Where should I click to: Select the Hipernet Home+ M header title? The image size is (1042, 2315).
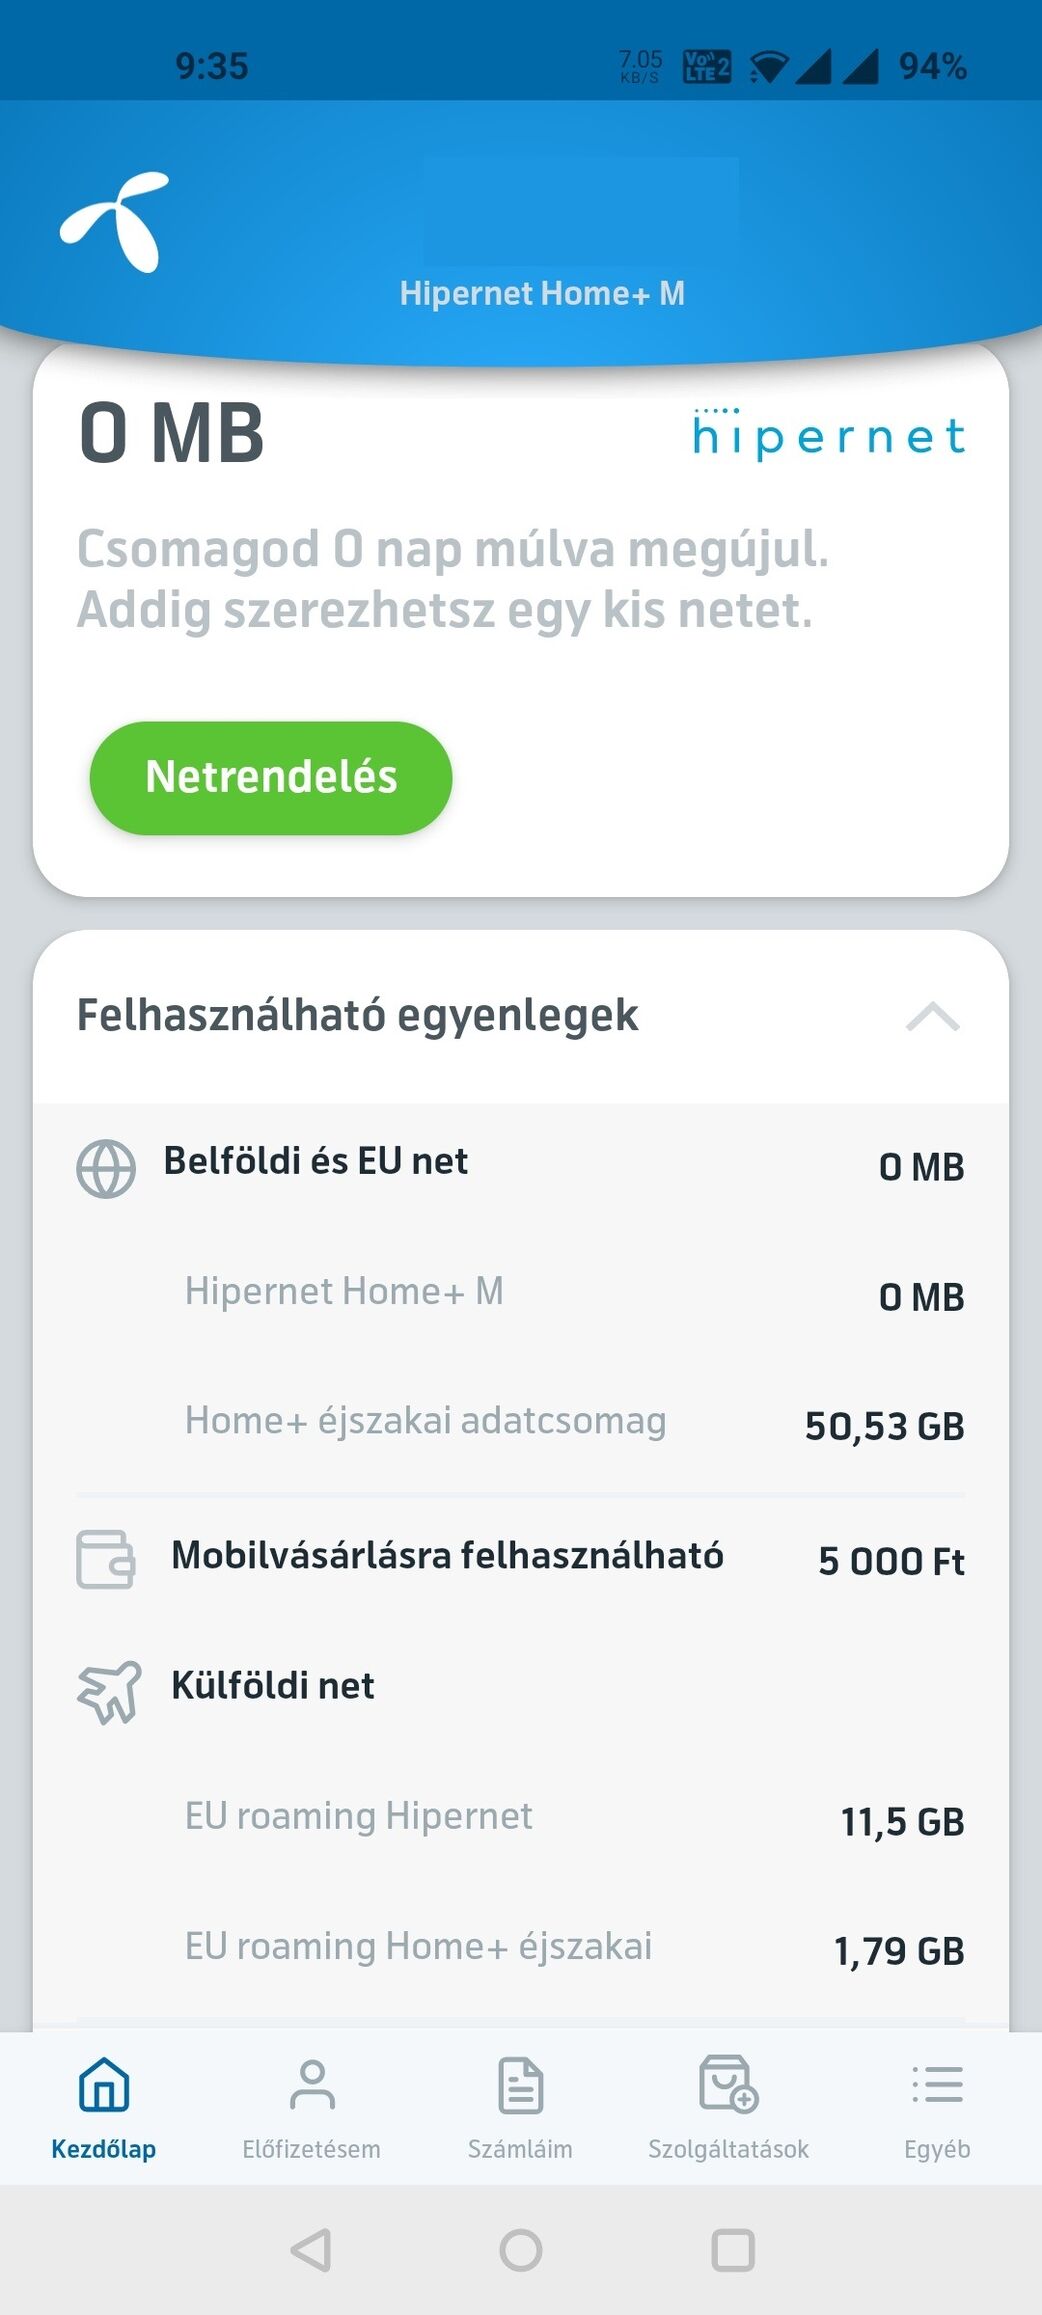coord(542,294)
